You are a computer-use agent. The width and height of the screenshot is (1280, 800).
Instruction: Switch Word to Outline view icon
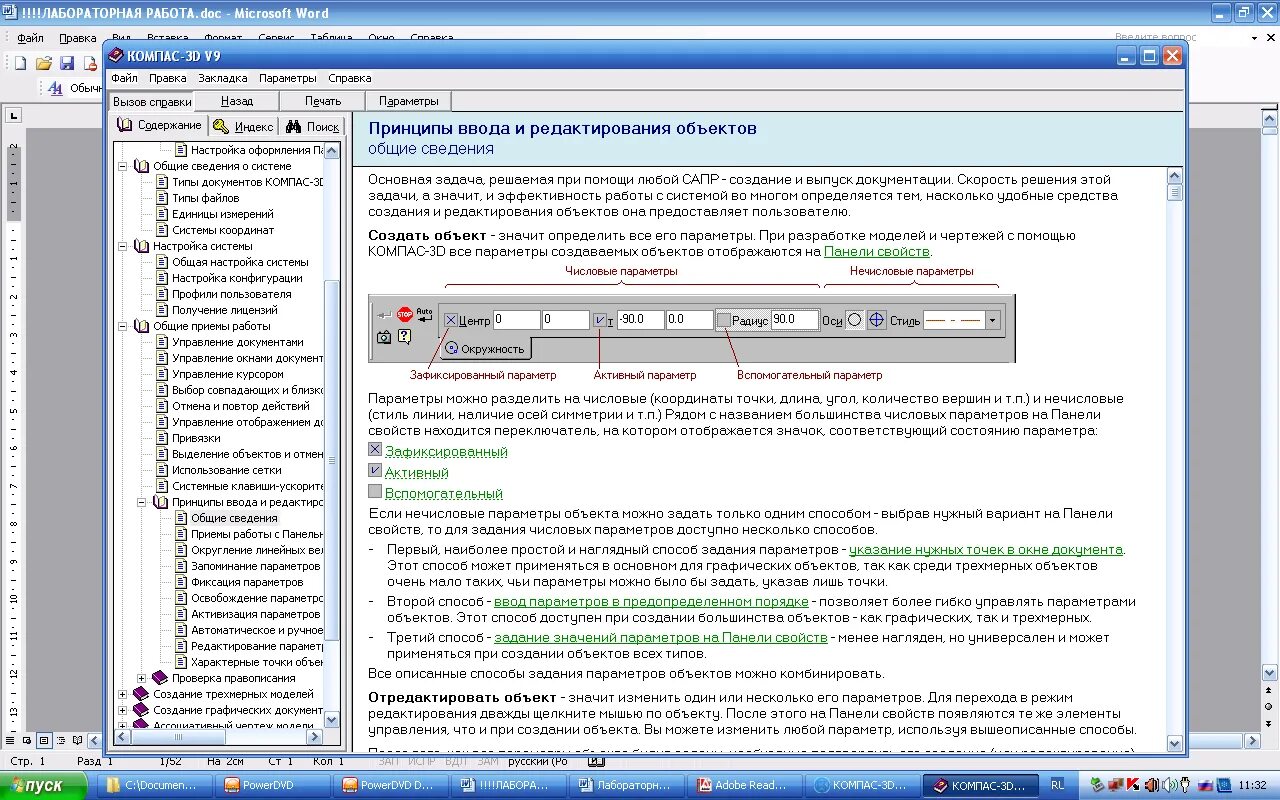pos(61,741)
